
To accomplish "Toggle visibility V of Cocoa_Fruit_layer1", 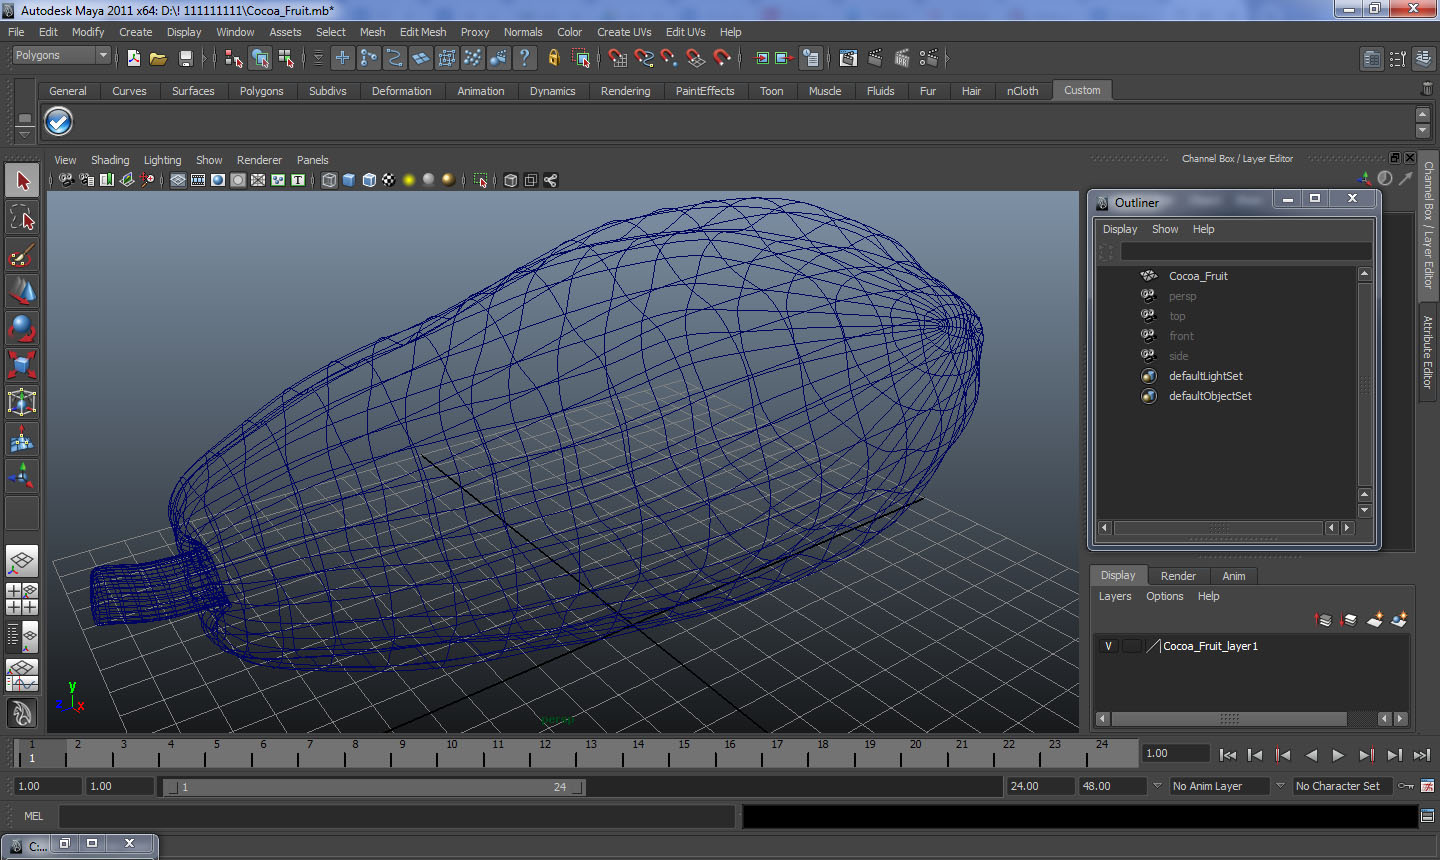I will click(x=1108, y=646).
